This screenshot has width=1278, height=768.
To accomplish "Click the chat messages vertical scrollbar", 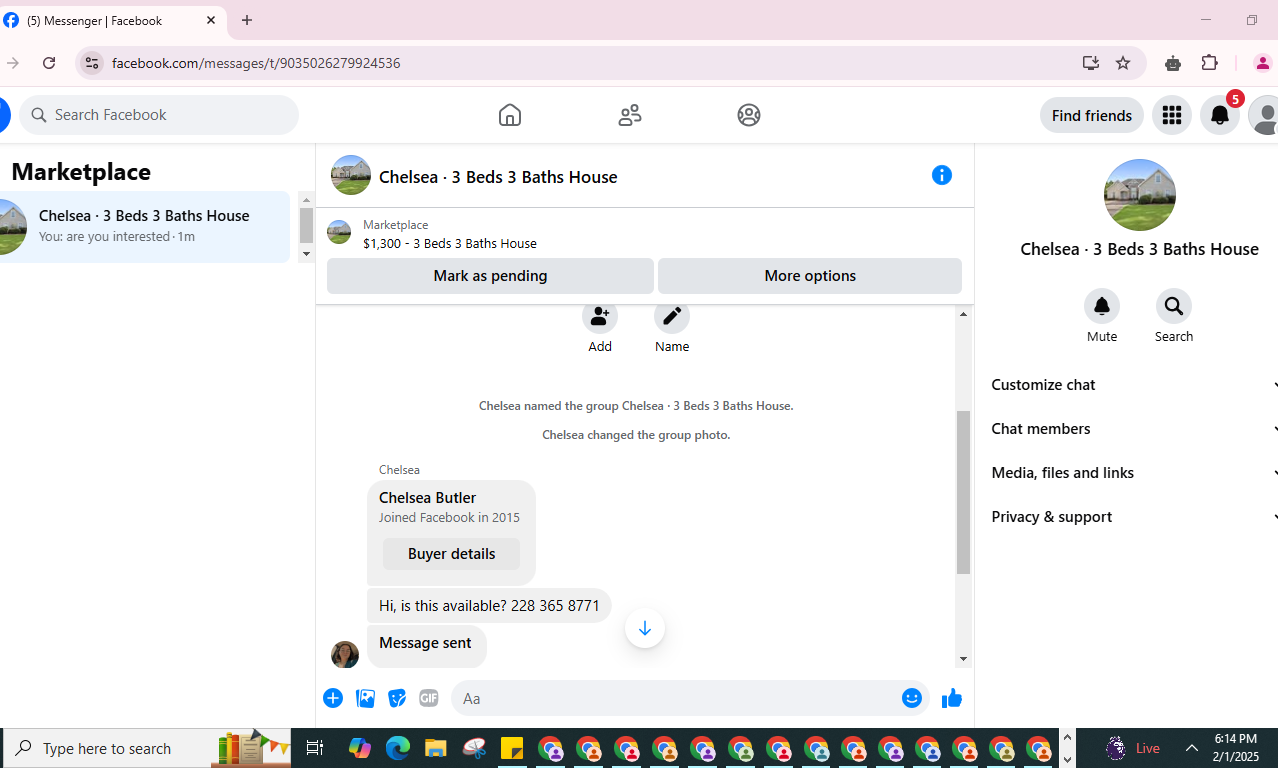I will coord(964,492).
